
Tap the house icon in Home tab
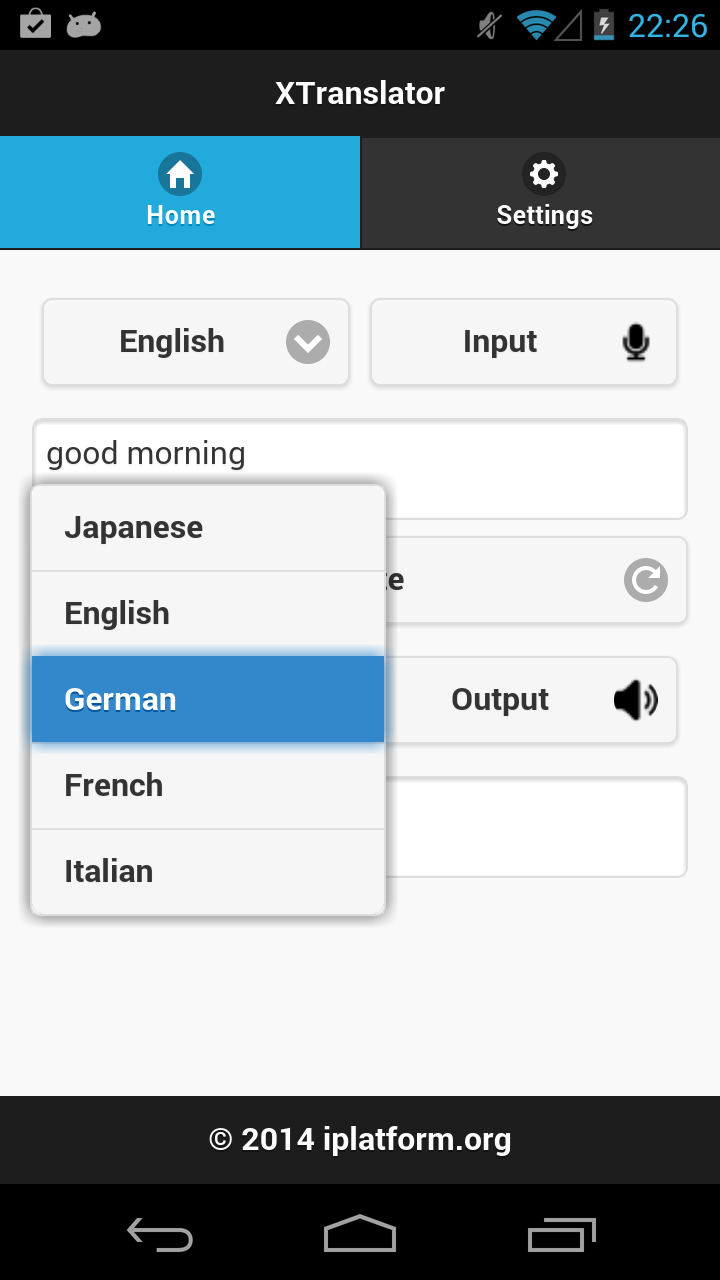point(180,174)
